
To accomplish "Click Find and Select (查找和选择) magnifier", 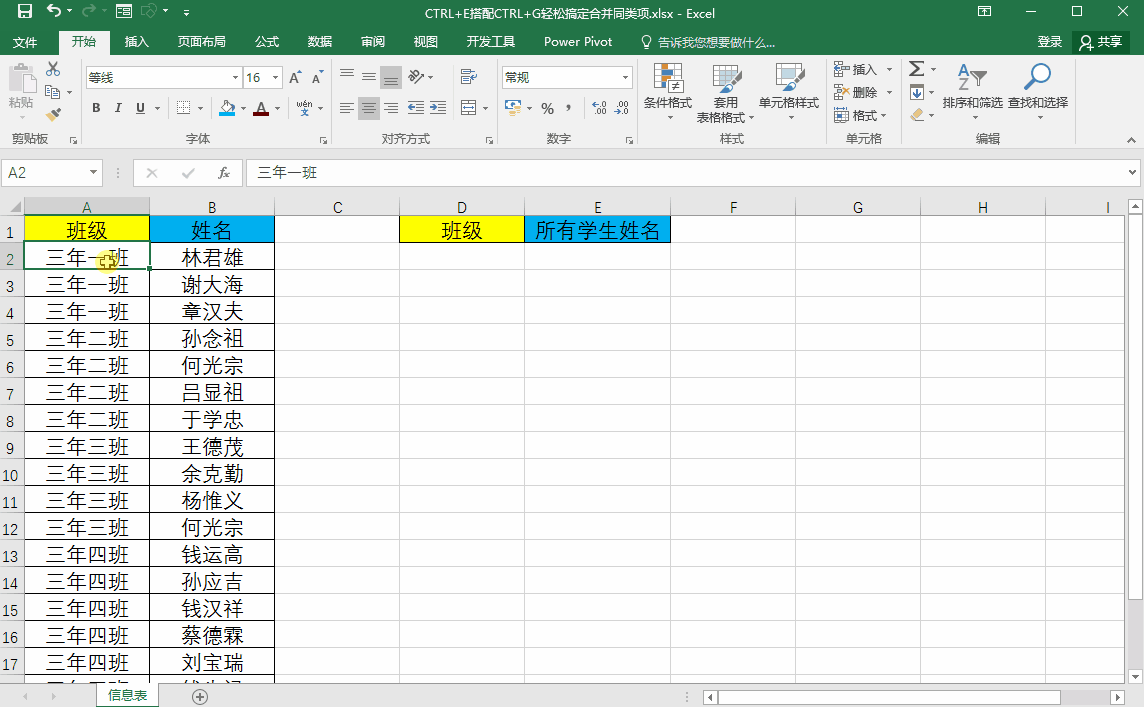I will click(x=1037, y=88).
